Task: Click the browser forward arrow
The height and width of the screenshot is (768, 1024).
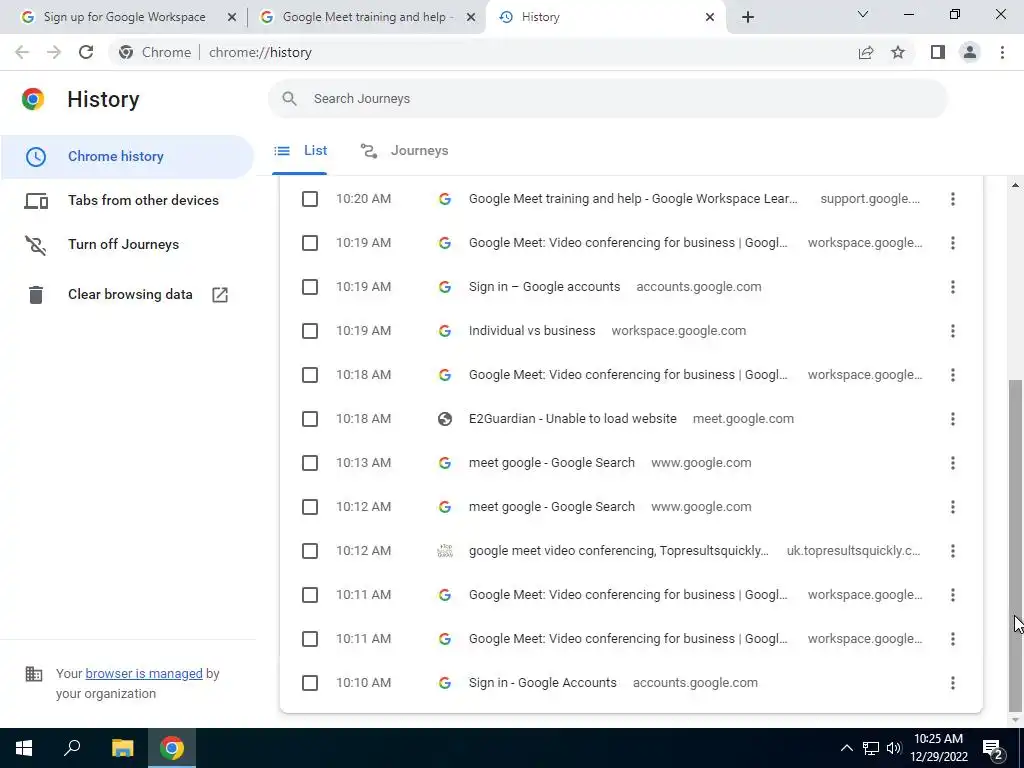Action: coord(54,52)
